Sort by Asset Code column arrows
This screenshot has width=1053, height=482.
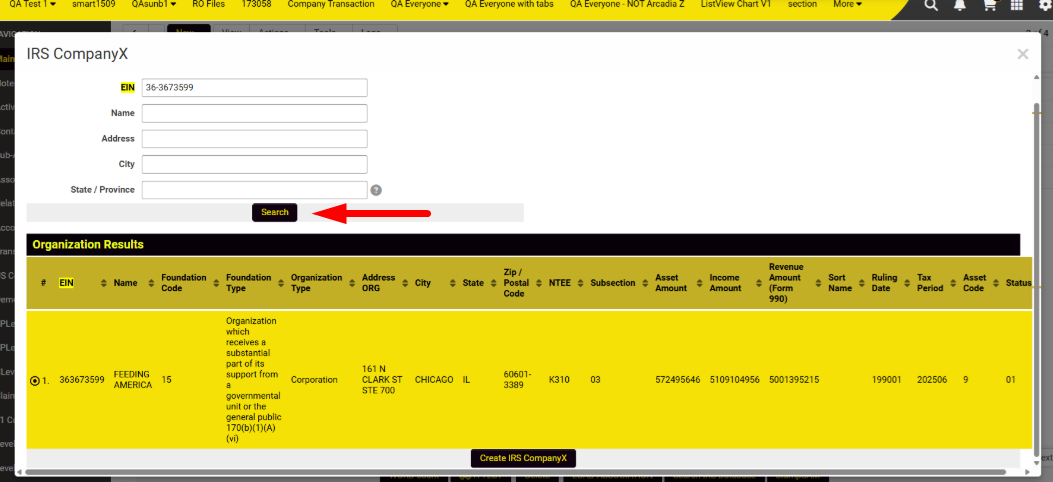995,283
